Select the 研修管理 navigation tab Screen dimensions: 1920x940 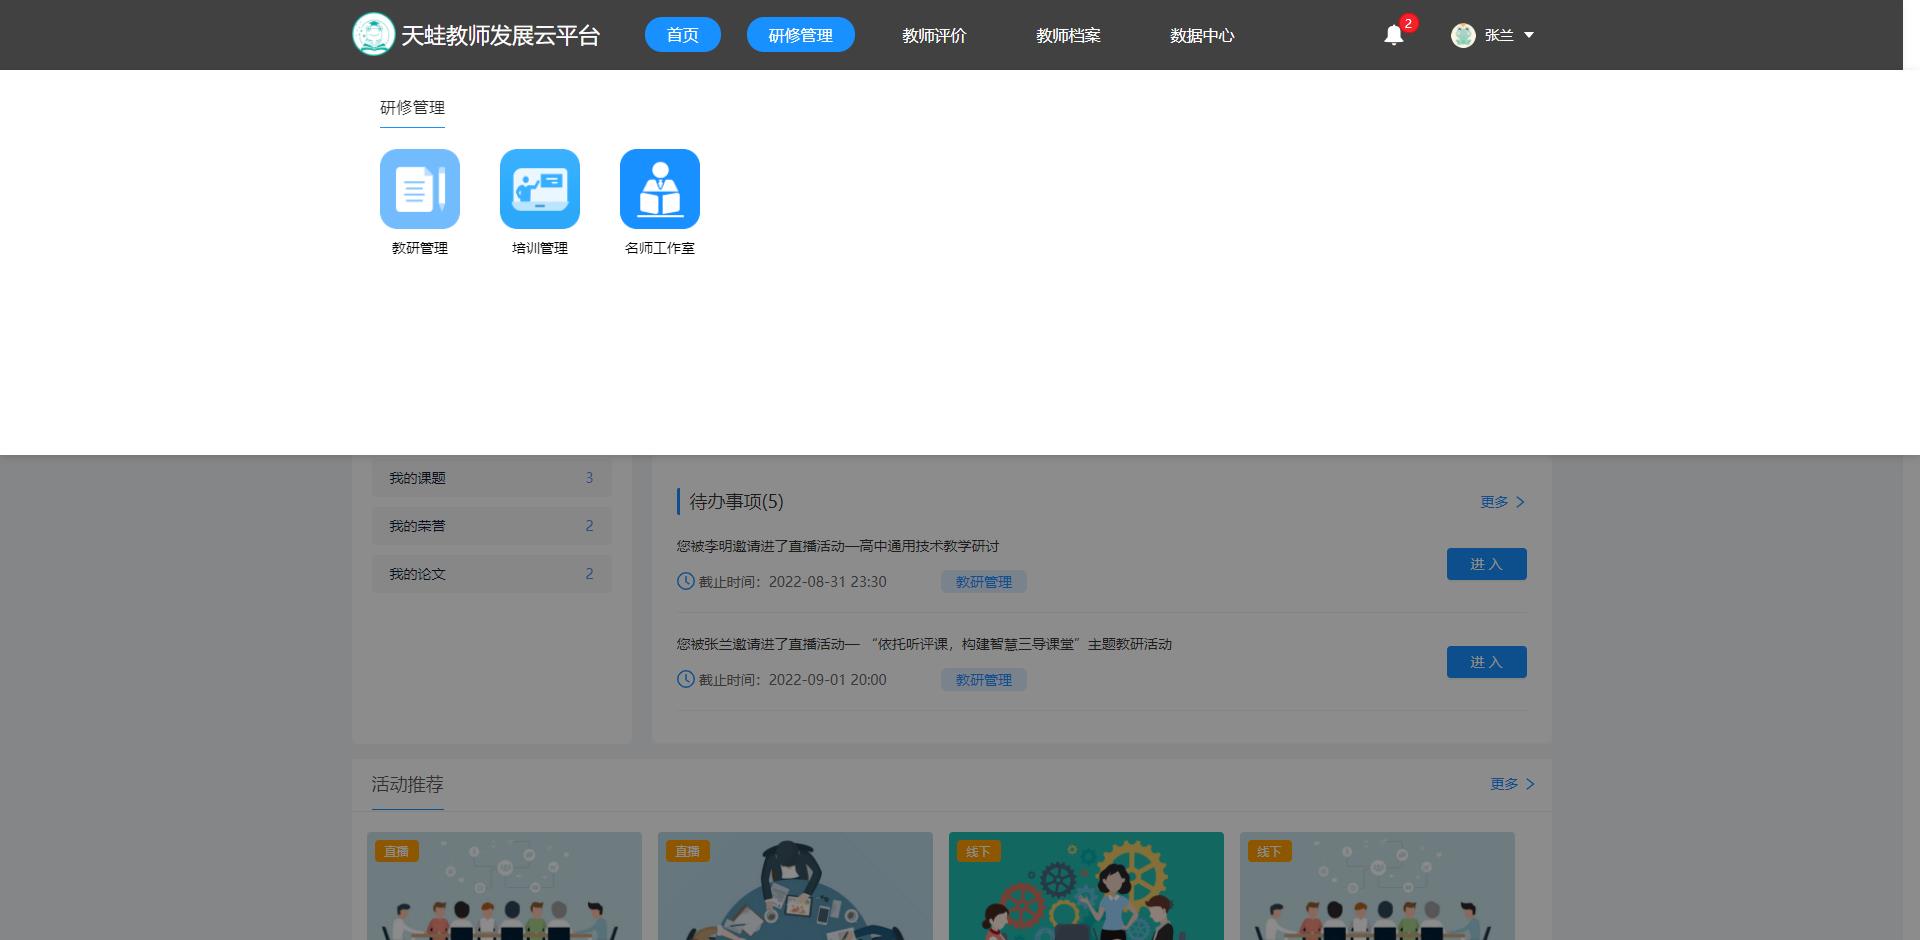point(801,35)
